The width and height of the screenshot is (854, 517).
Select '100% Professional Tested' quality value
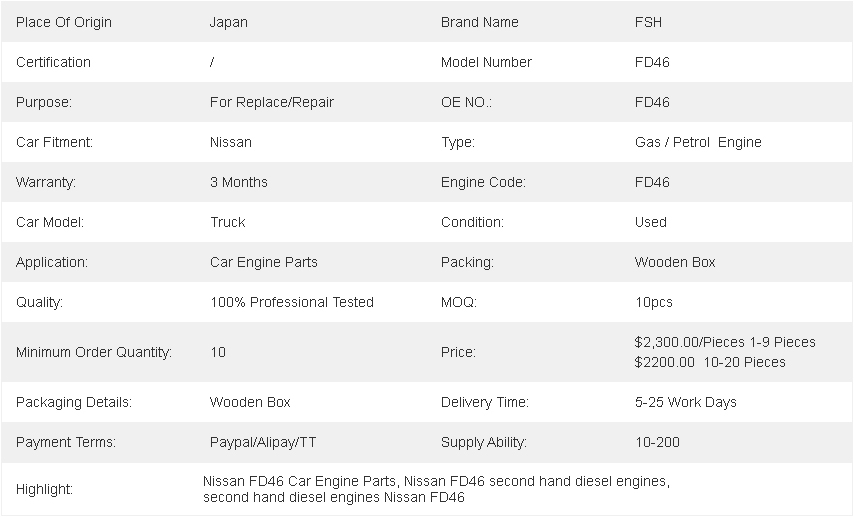click(x=292, y=302)
